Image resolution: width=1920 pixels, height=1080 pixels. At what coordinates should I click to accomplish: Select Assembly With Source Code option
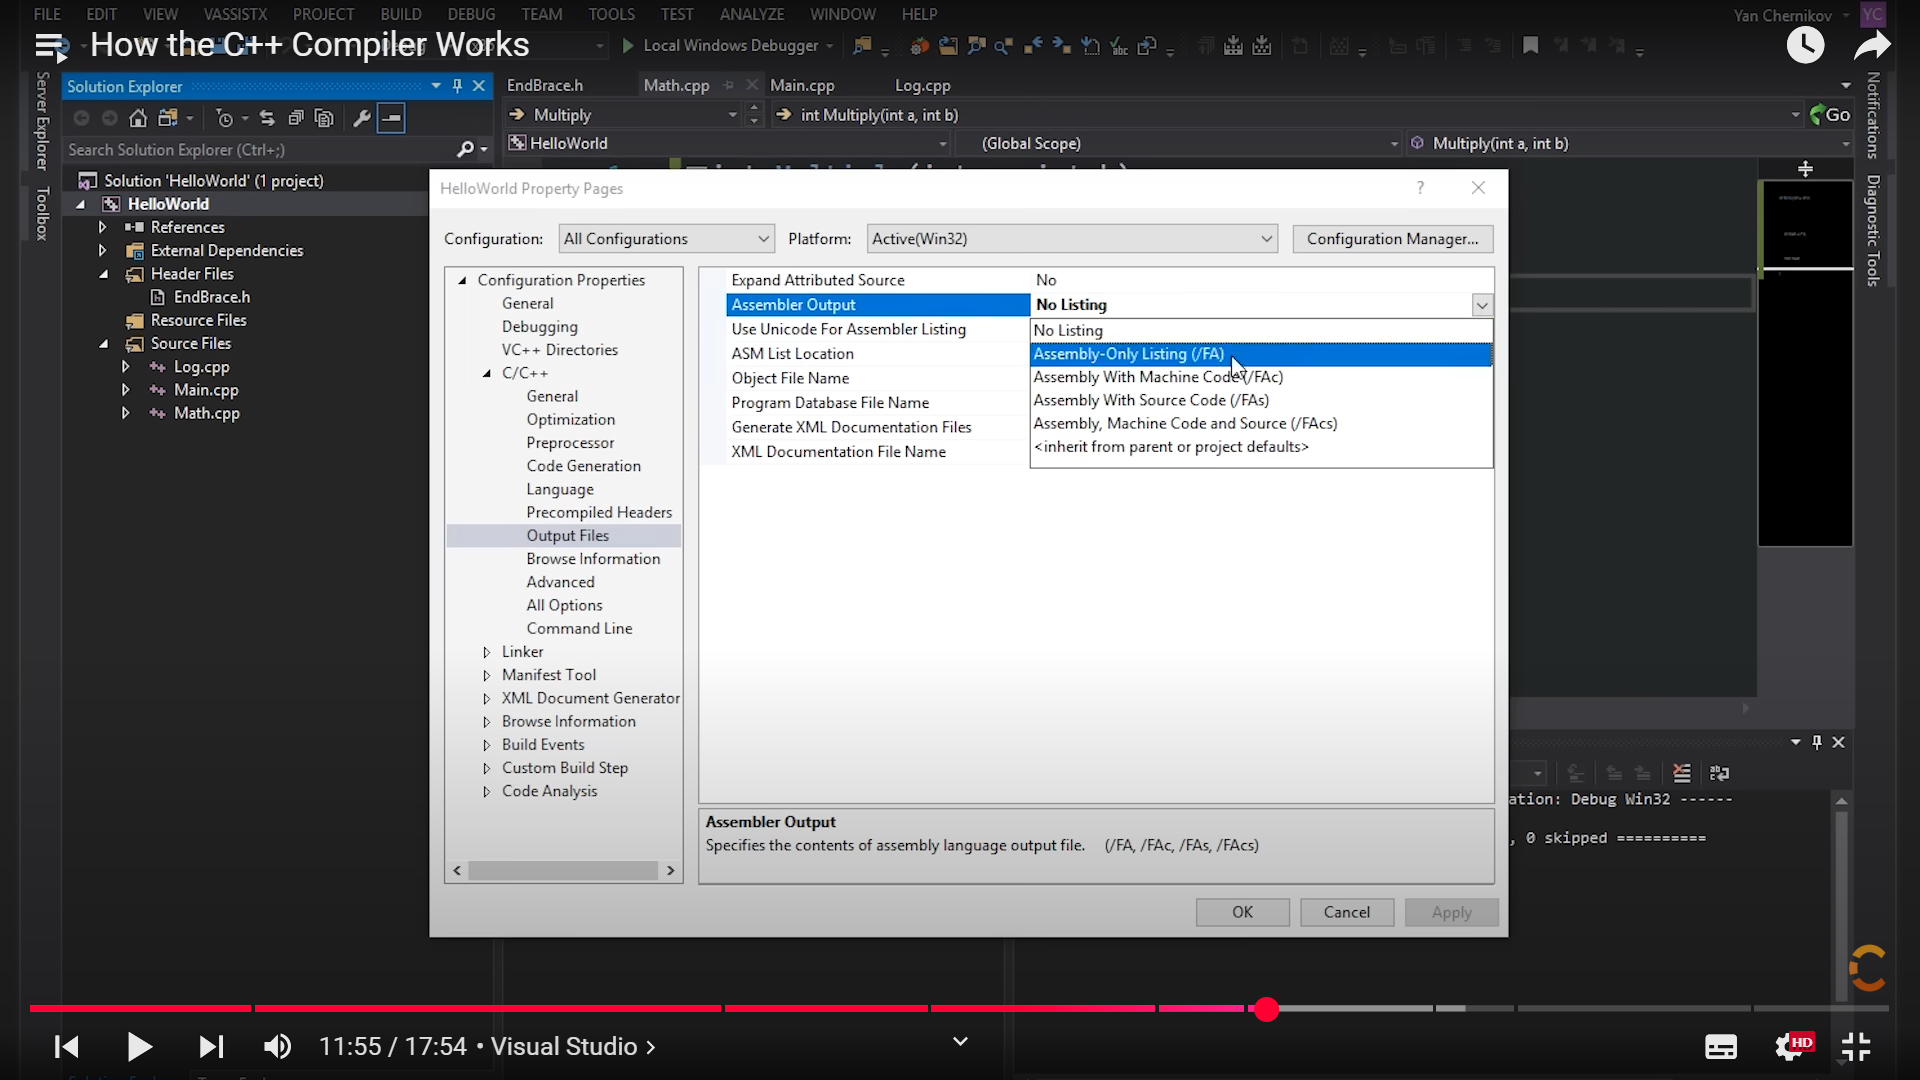pos(1151,400)
